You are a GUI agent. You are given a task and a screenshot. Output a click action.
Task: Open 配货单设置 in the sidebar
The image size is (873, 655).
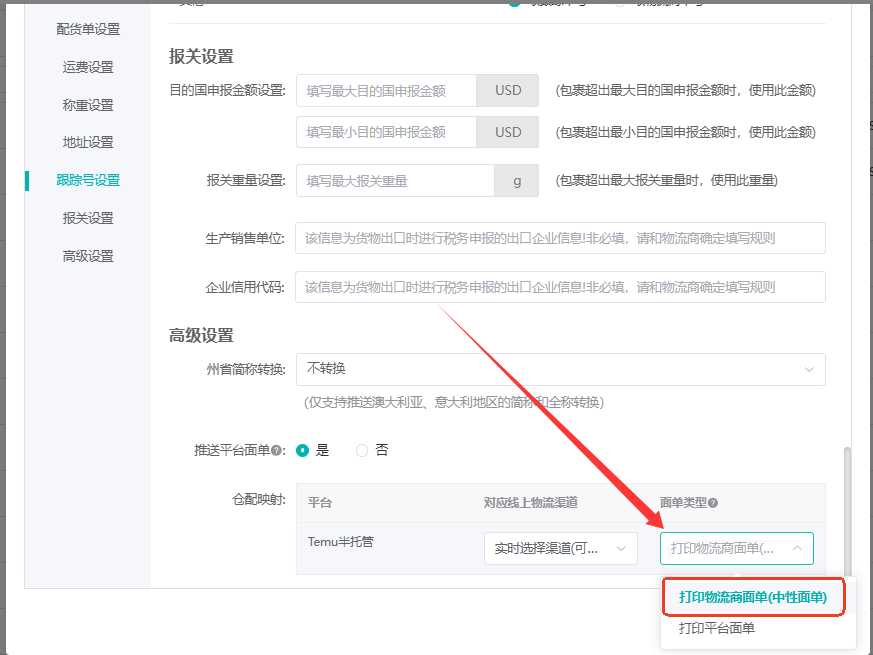pyautogui.click(x=88, y=29)
